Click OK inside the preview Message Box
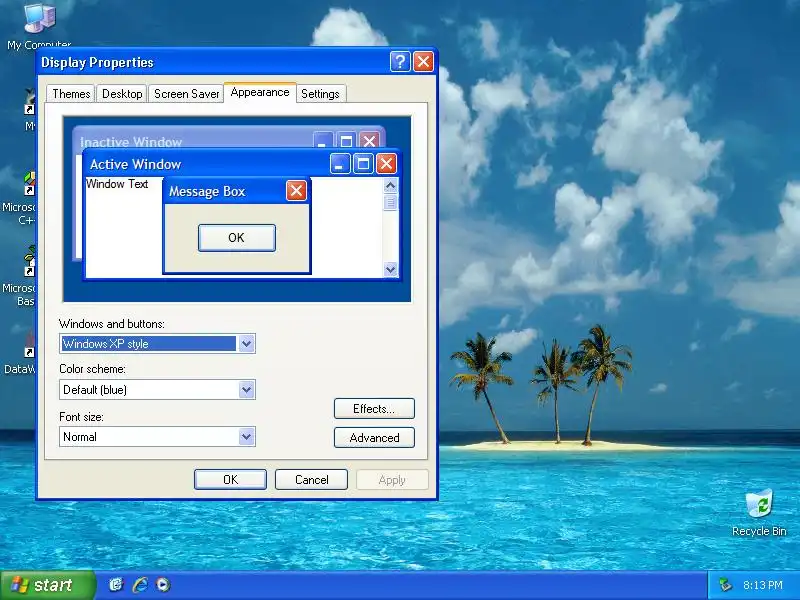The image size is (800, 600). (237, 238)
